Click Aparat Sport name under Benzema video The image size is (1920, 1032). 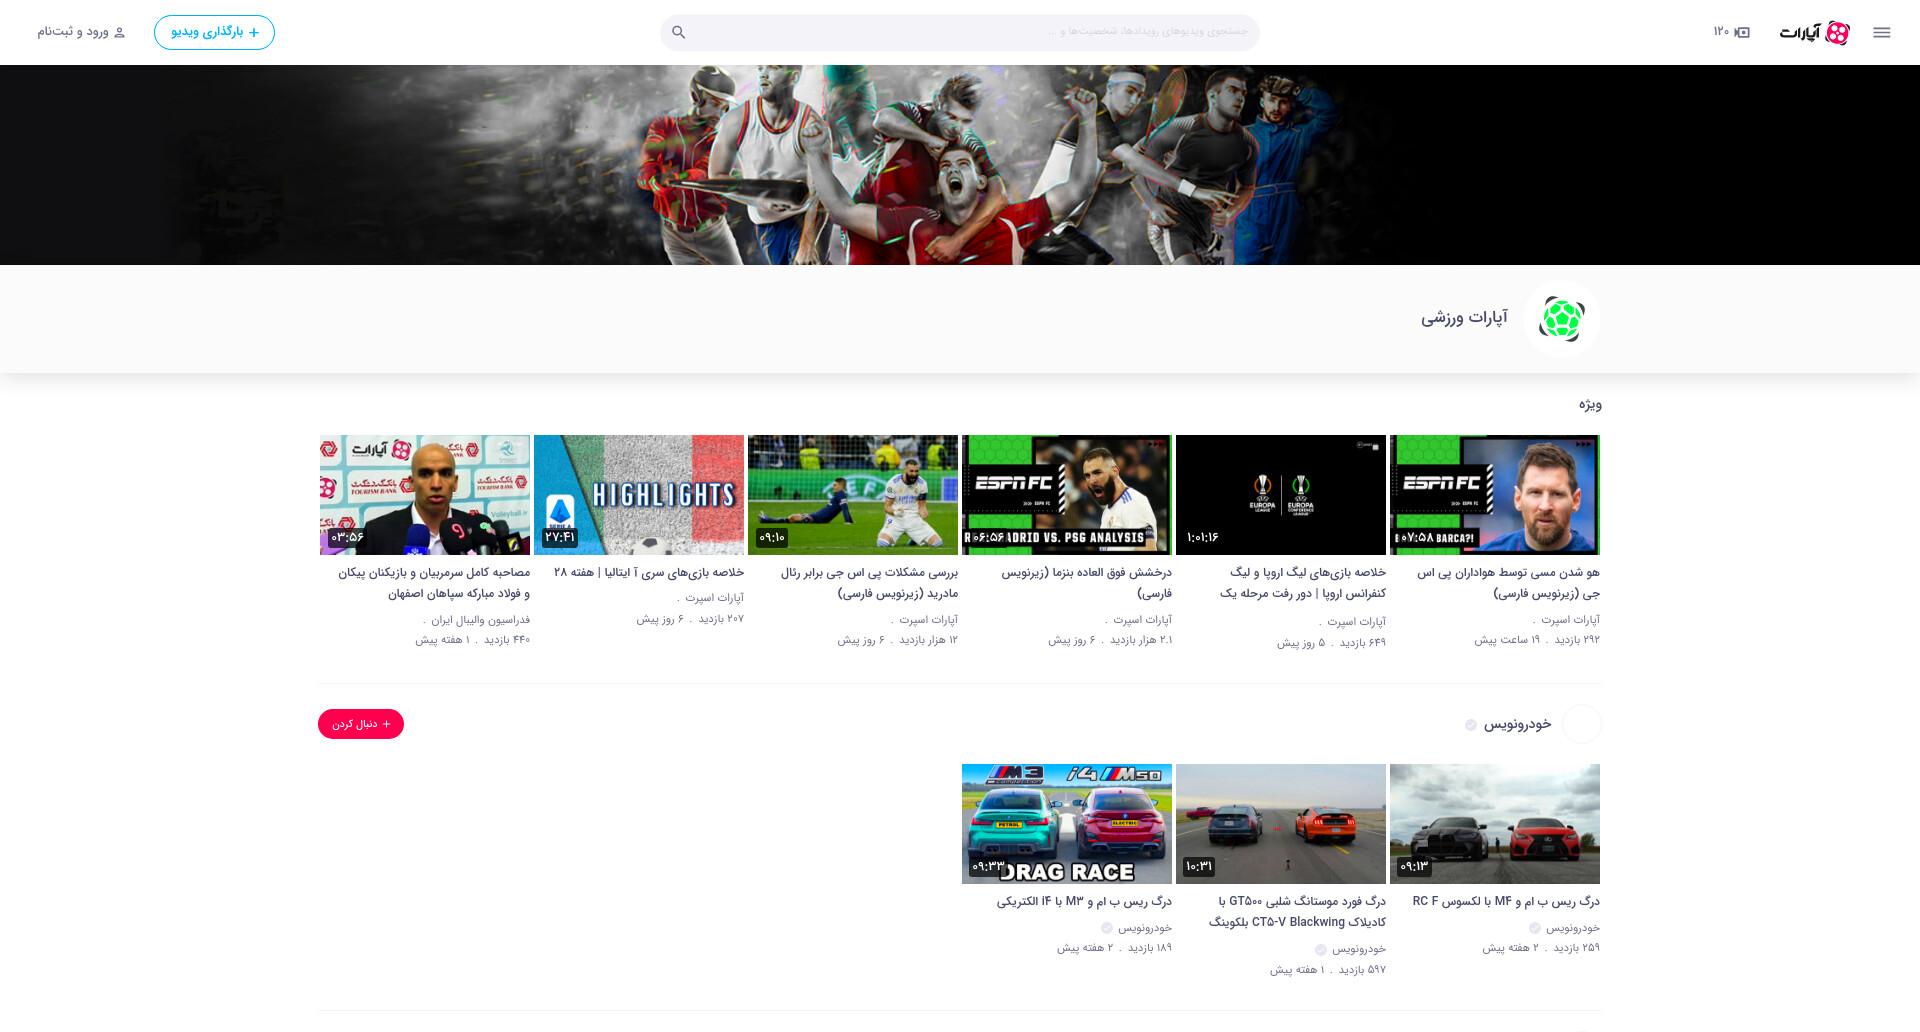1142,620
